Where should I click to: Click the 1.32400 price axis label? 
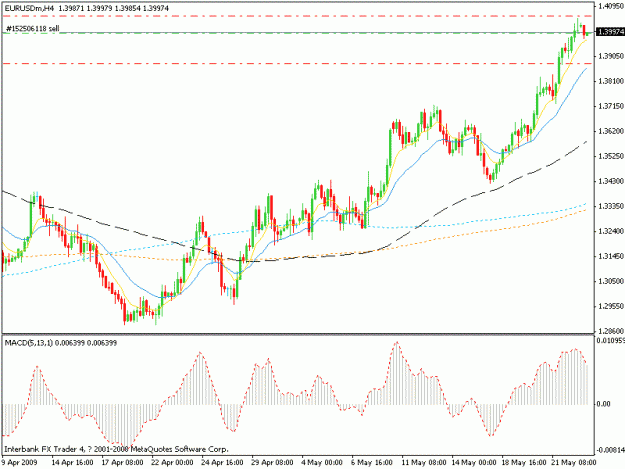point(611,232)
